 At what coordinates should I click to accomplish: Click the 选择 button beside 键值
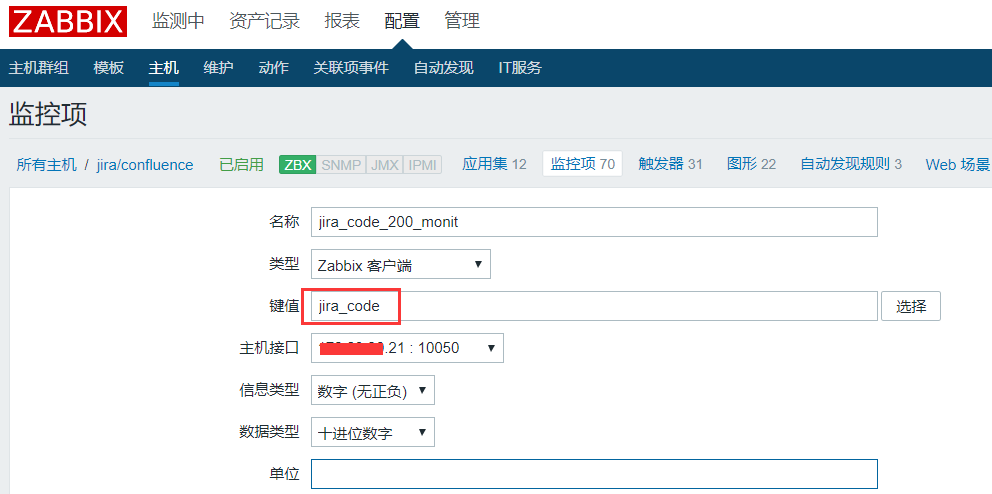coord(911,306)
